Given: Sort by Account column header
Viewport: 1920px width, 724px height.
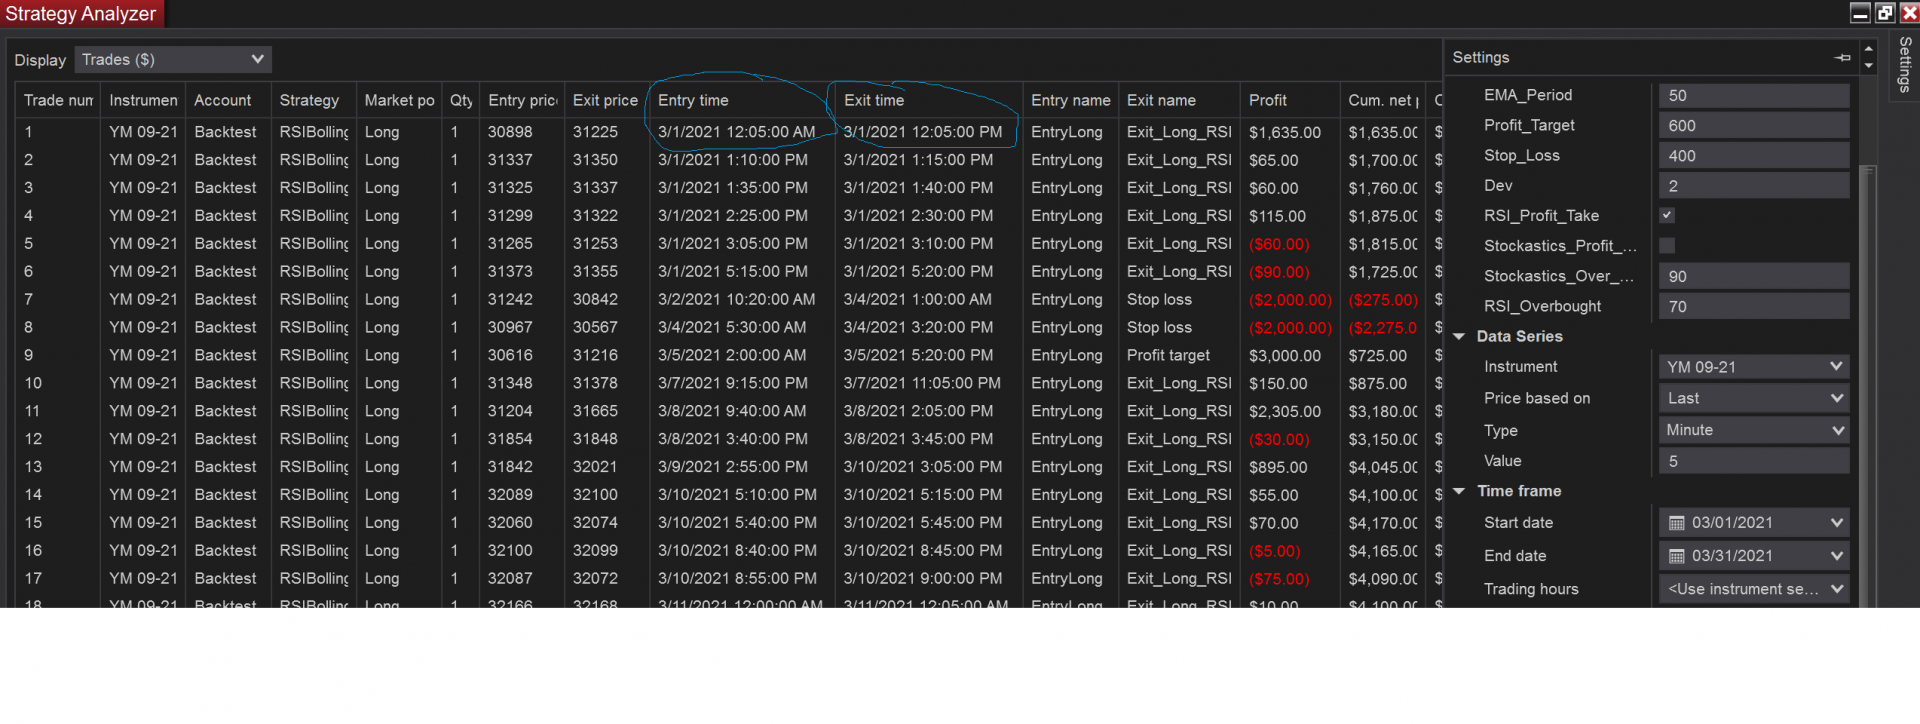Looking at the screenshot, I should 228,100.
